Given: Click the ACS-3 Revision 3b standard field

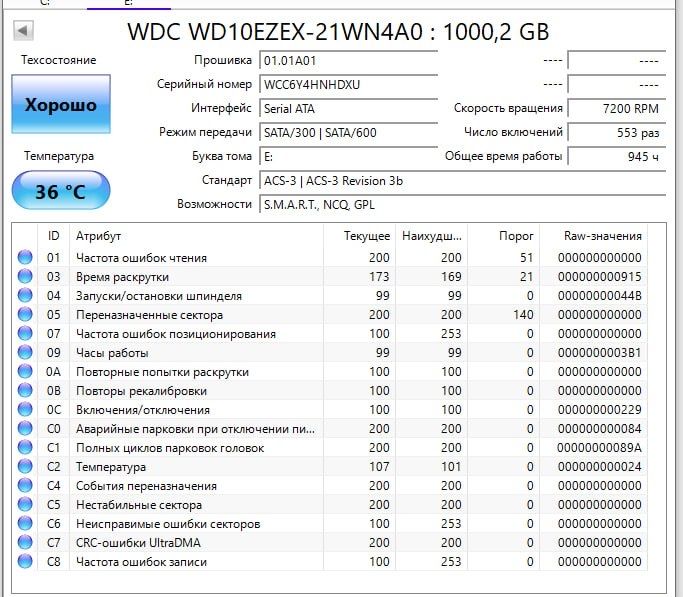Looking at the screenshot, I should tap(463, 180).
